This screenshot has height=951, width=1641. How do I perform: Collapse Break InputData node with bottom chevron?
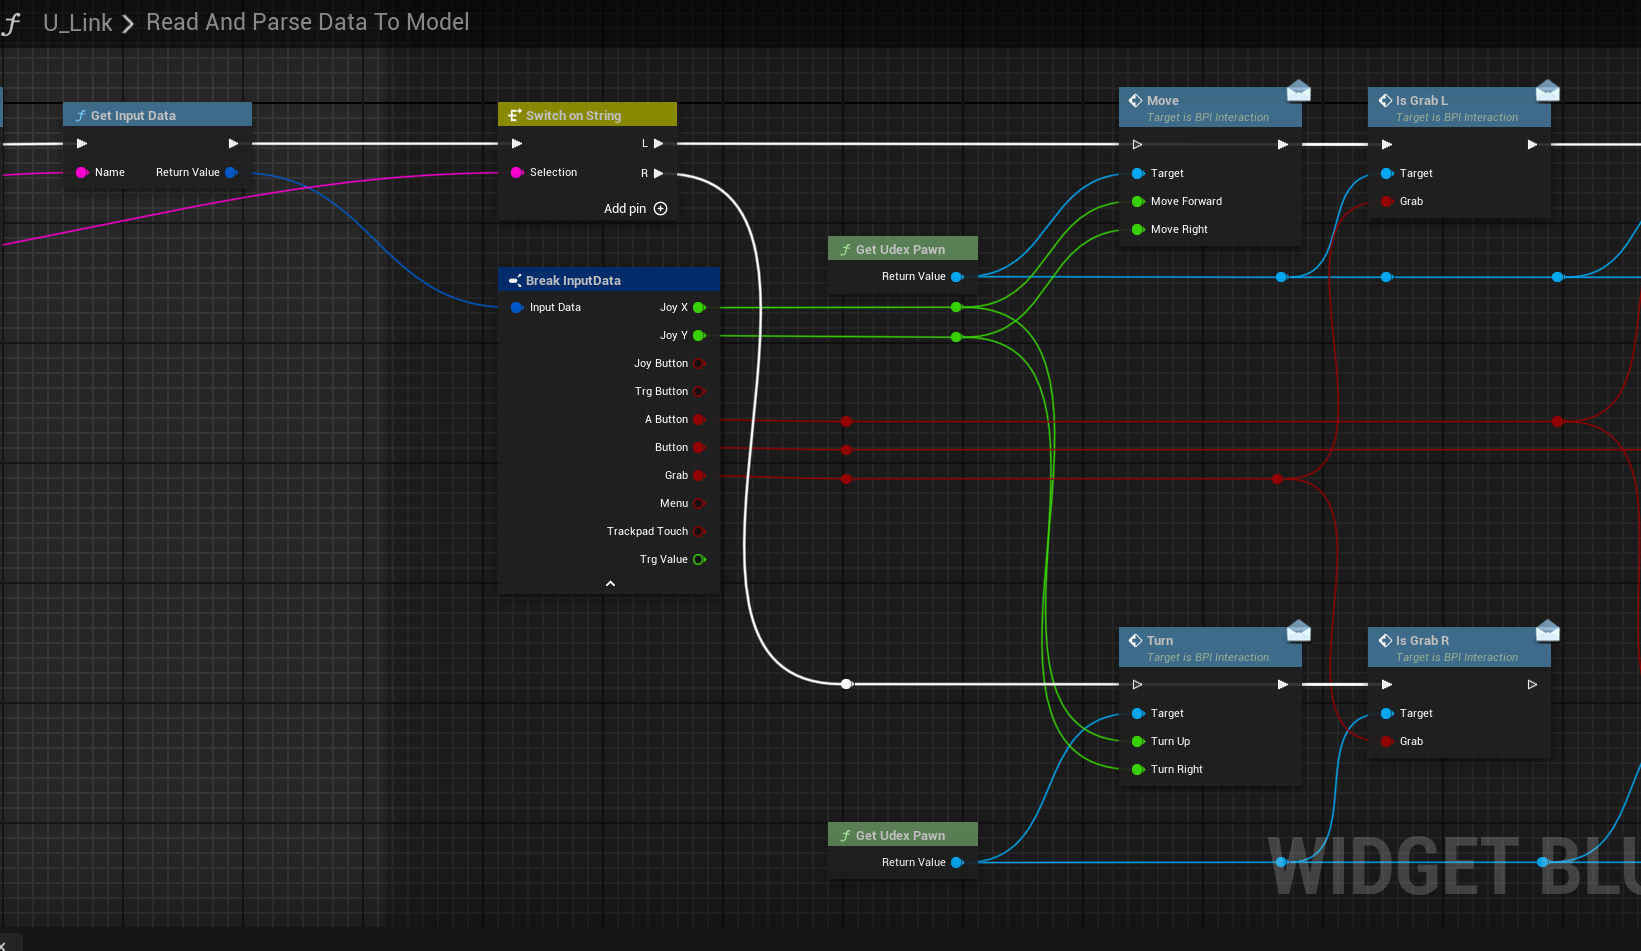tap(610, 584)
